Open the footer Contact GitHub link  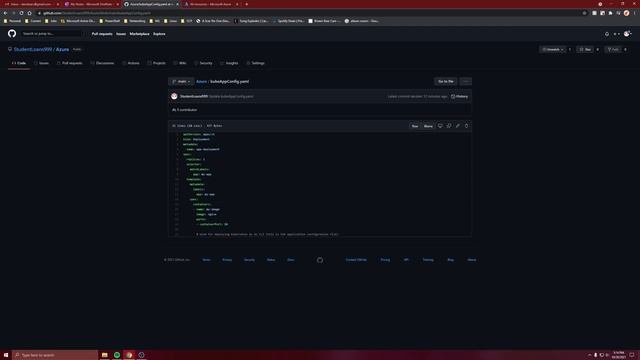coord(356,260)
